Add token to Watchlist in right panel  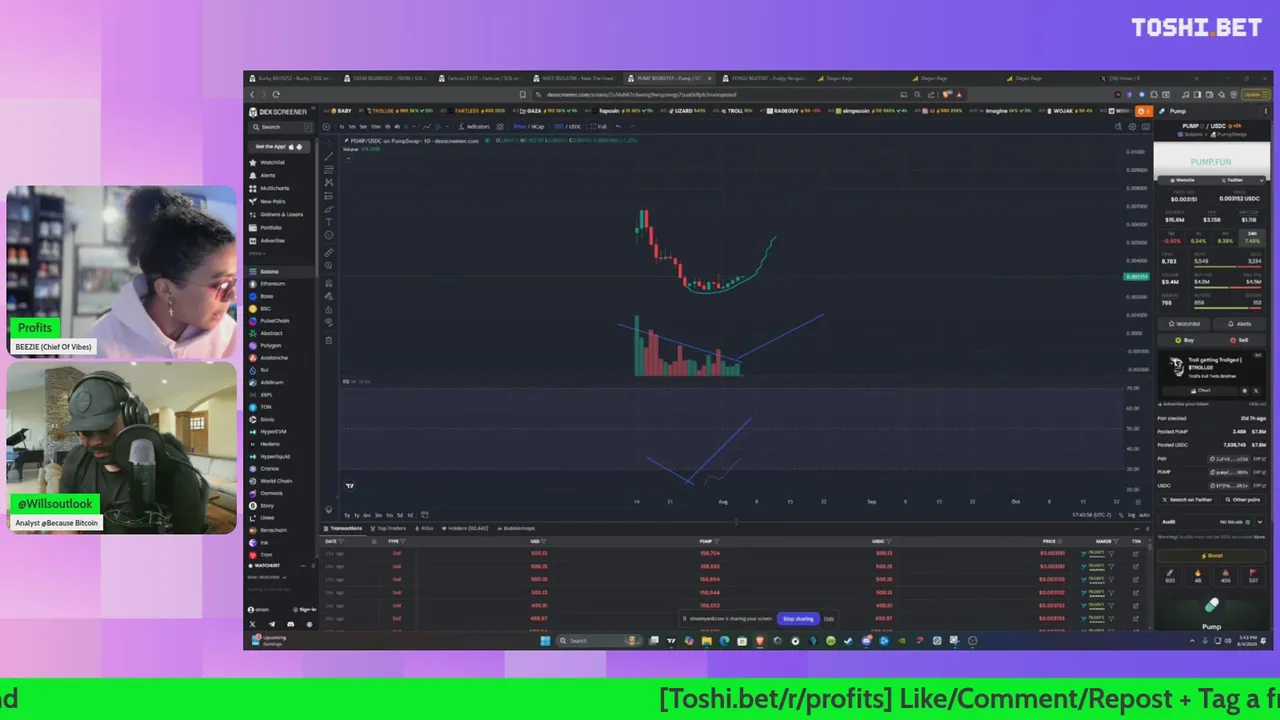1184,324
